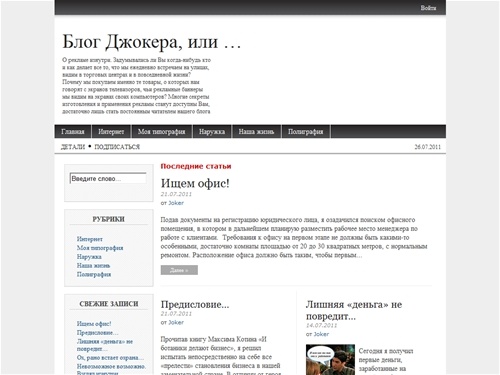Click the 26.07.2011 date text
The image size is (500, 375).
point(427,147)
